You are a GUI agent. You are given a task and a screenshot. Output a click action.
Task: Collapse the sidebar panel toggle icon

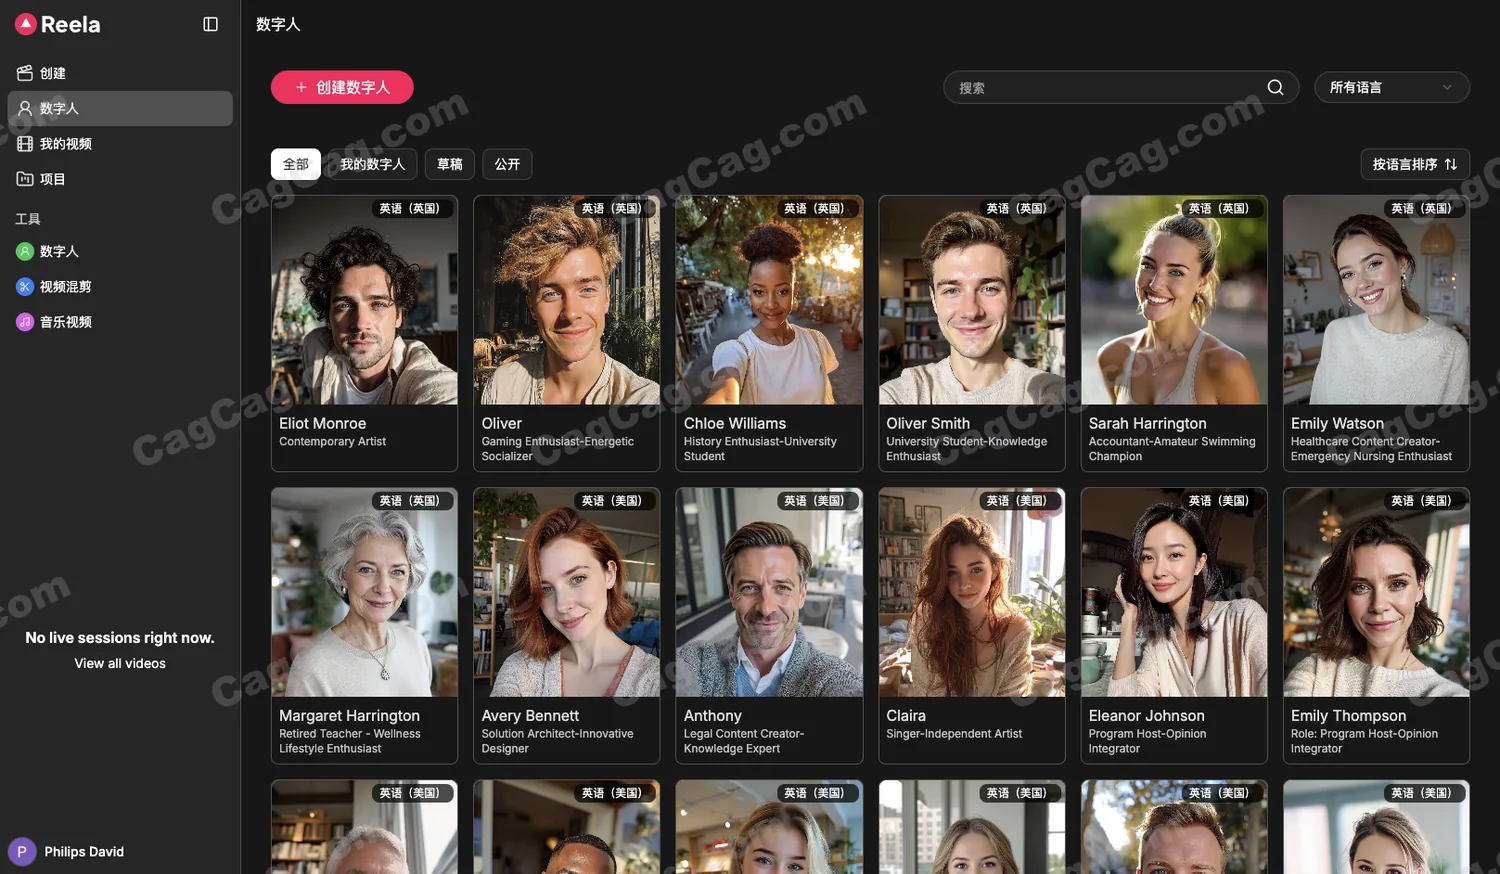(210, 24)
